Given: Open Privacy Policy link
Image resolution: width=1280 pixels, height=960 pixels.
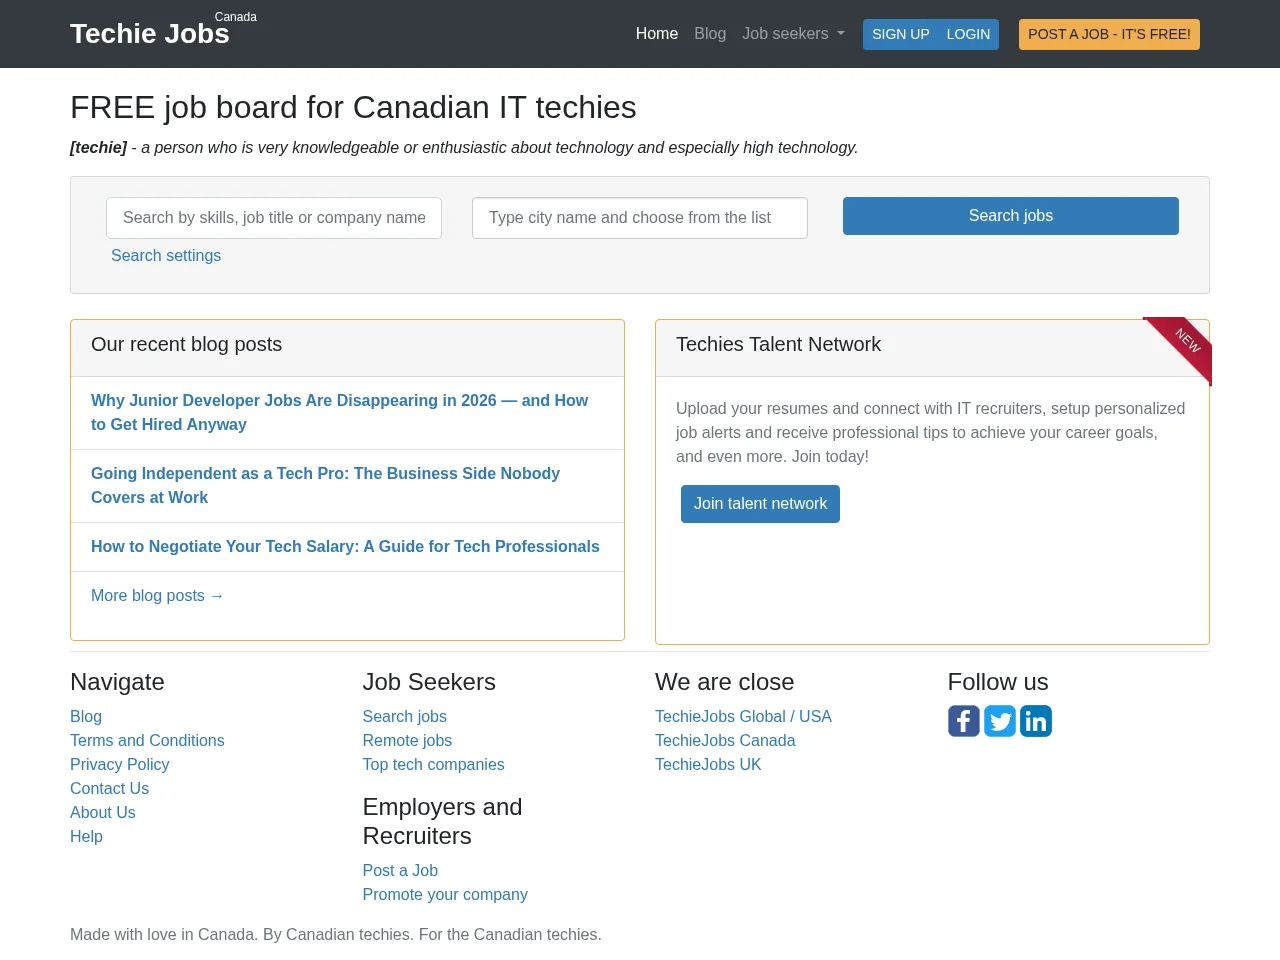Looking at the screenshot, I should click(120, 765).
